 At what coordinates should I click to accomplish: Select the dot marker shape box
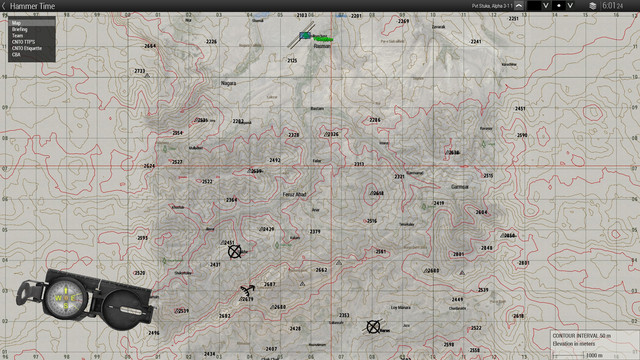click(559, 6)
